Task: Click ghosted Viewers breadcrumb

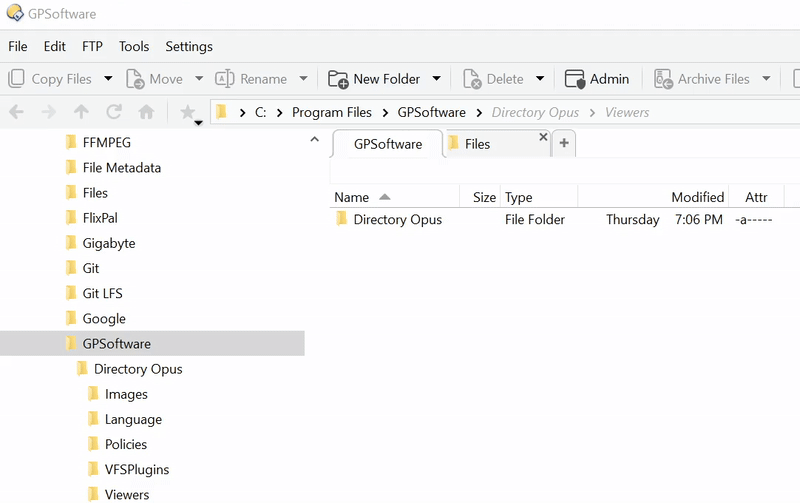Action: [627, 112]
